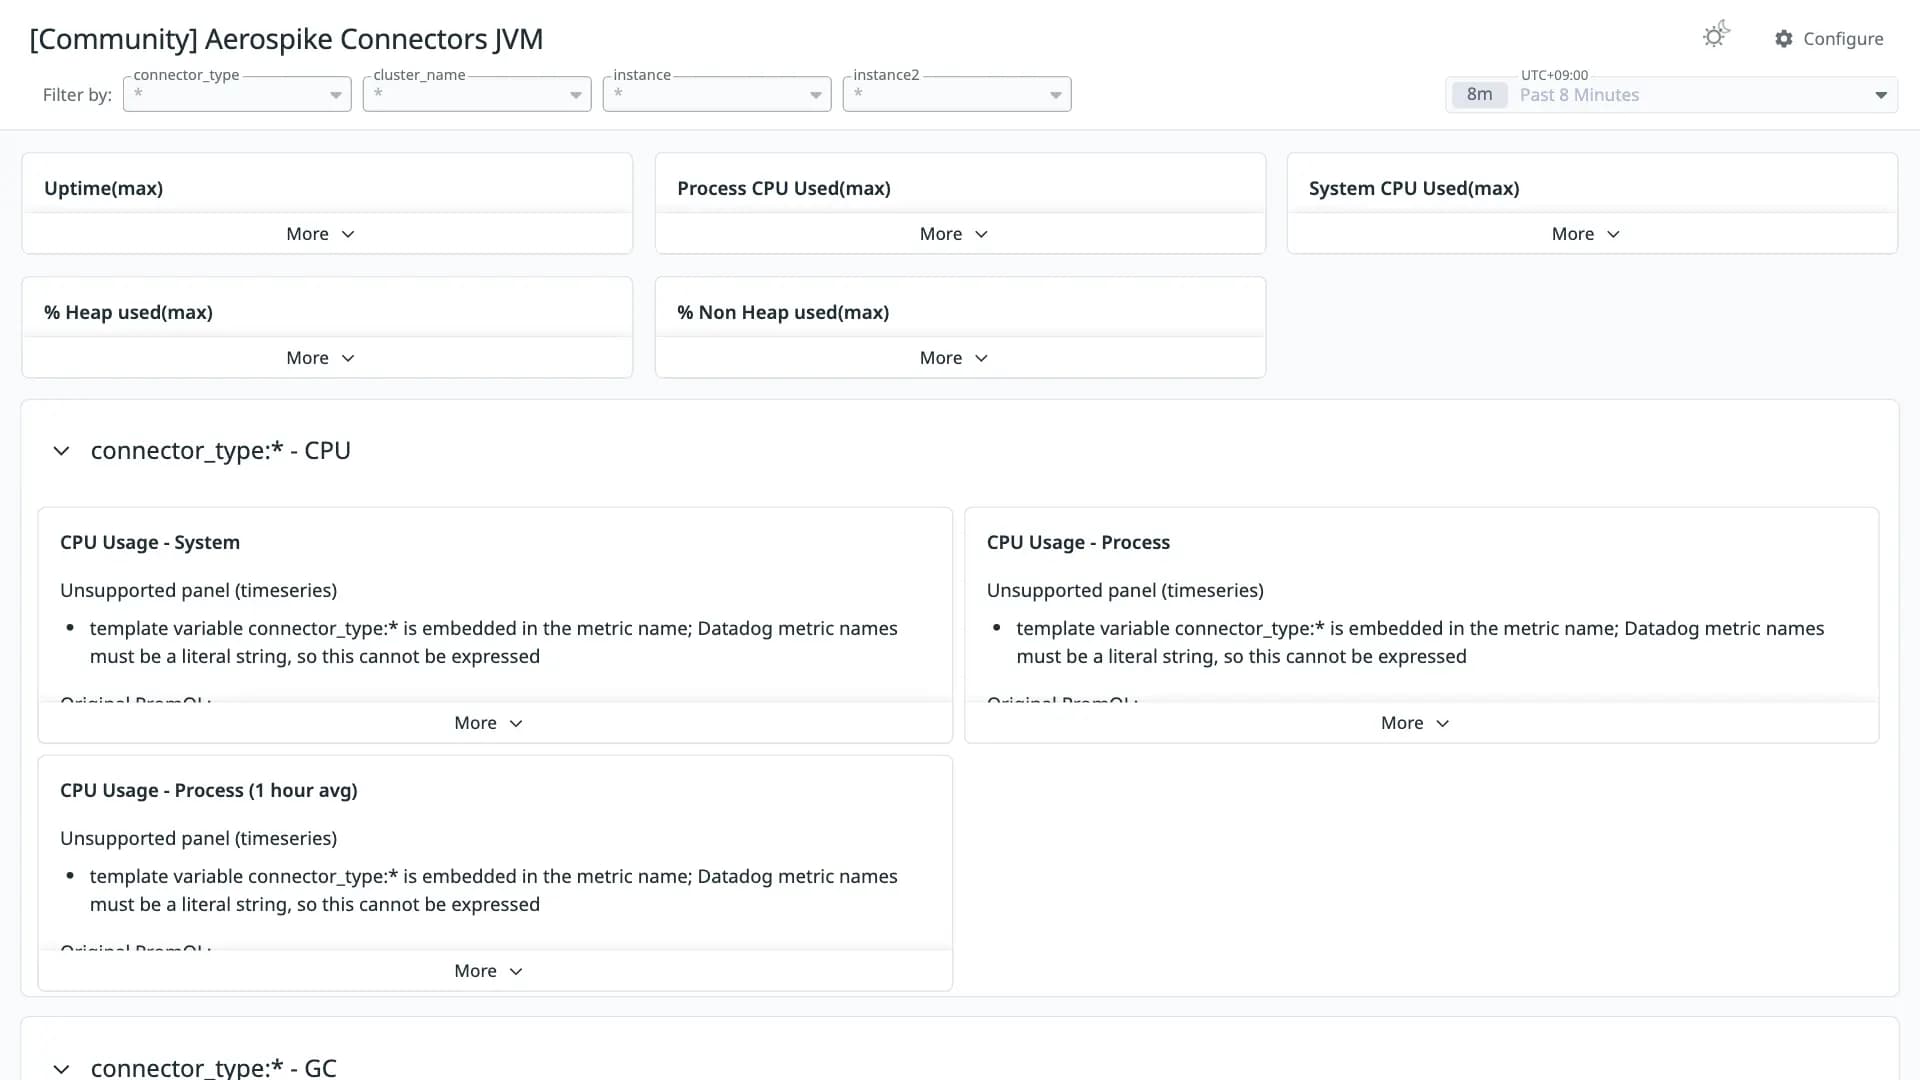Click the connector_type:* - GC section title
The width and height of the screenshot is (1920, 1080).
point(213,1068)
